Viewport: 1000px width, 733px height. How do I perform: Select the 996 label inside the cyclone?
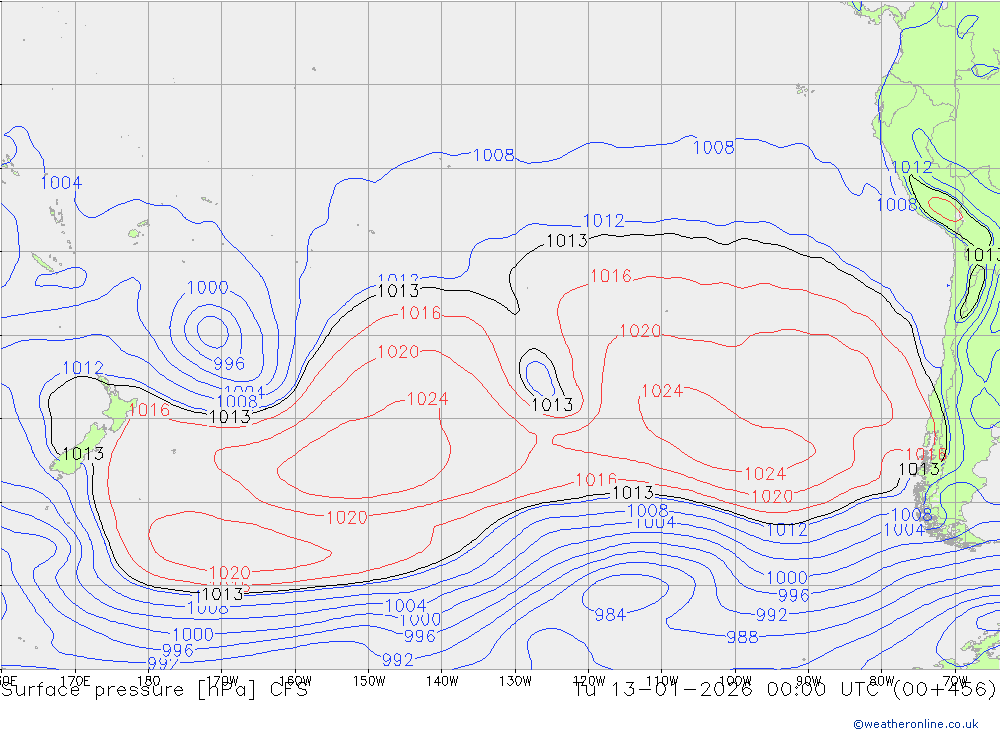pos(229,364)
